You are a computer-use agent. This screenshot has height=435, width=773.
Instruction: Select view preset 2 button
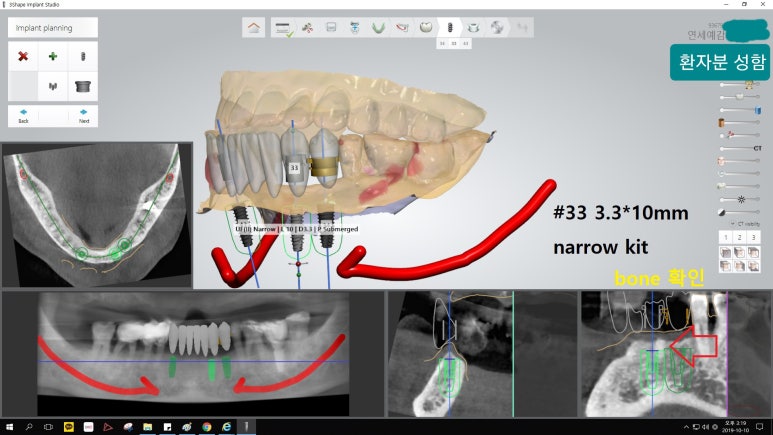tap(739, 237)
